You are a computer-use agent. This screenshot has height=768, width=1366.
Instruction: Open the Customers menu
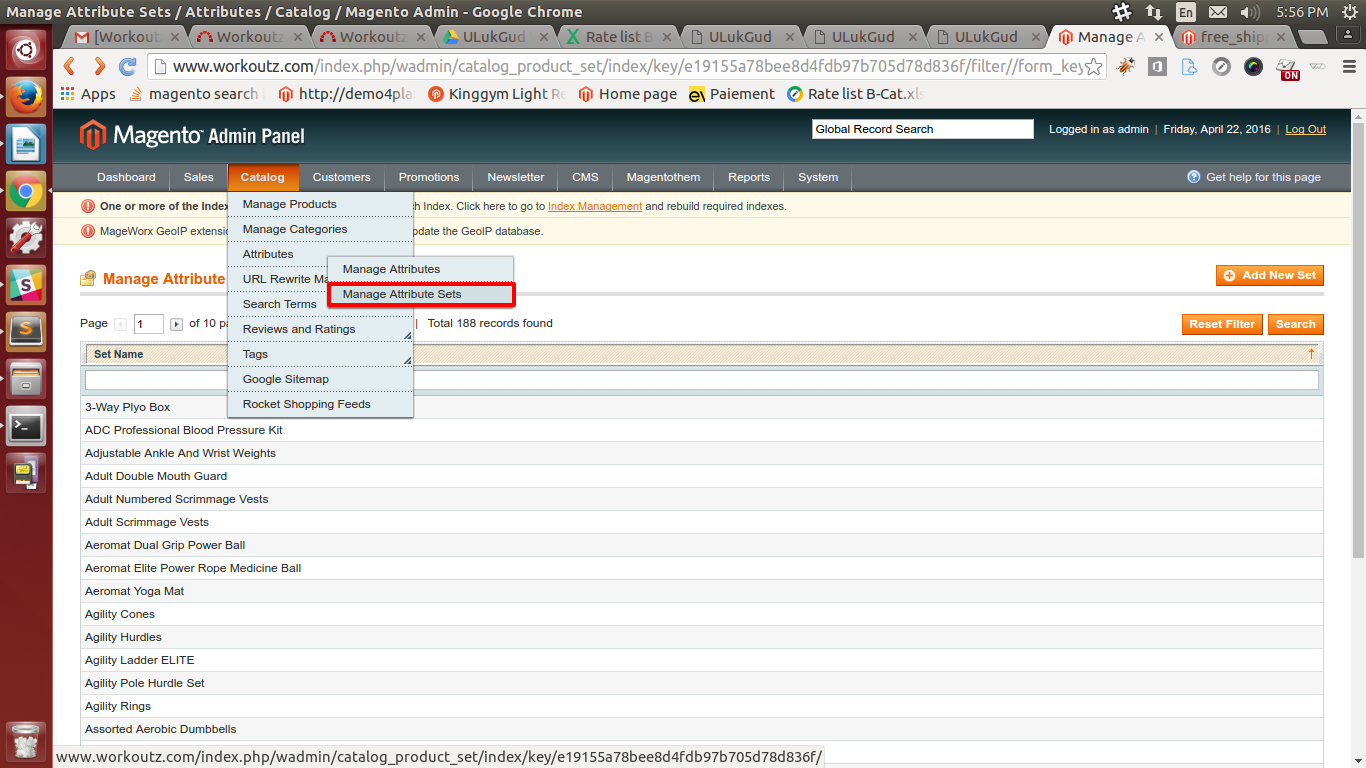(x=342, y=177)
